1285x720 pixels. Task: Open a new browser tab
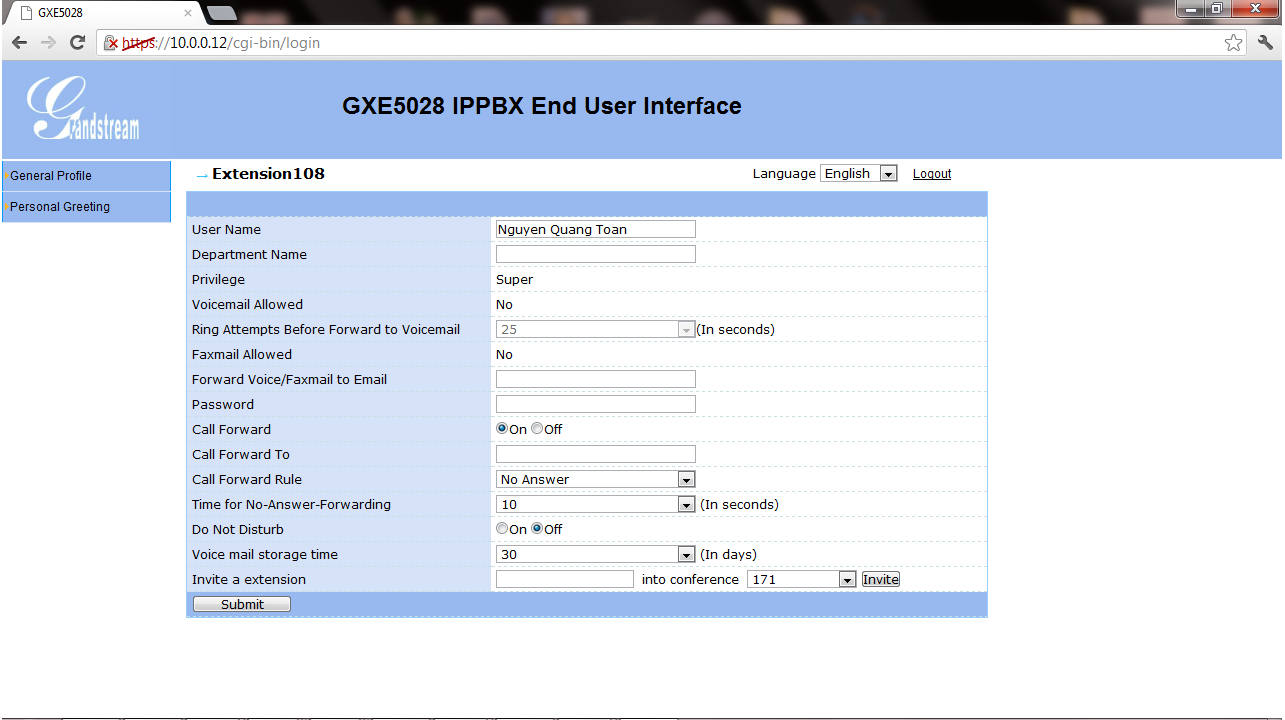(221, 13)
